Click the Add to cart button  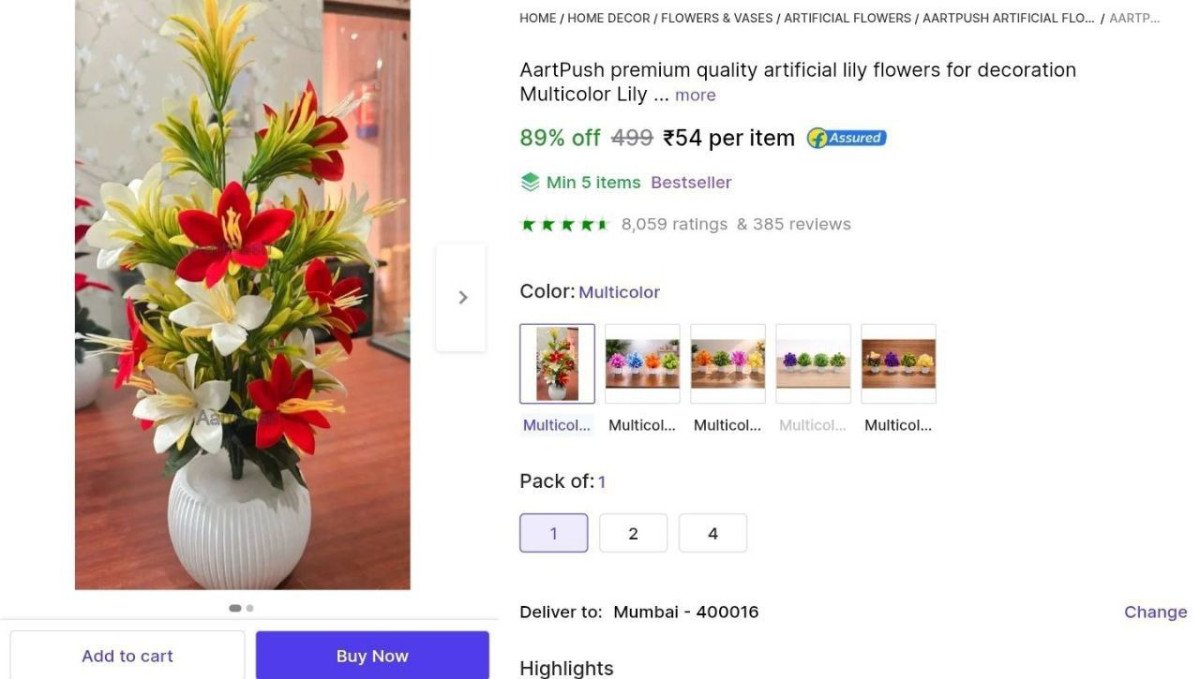127,656
